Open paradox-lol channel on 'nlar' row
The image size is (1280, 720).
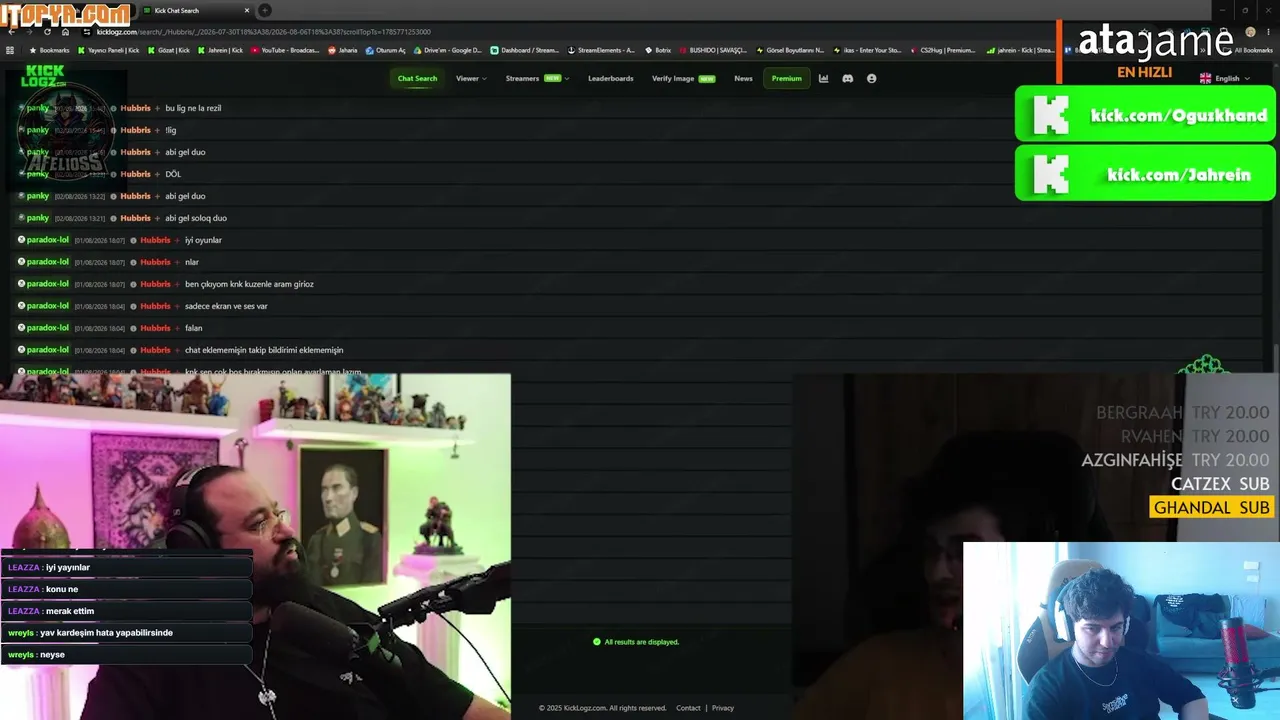point(48,262)
